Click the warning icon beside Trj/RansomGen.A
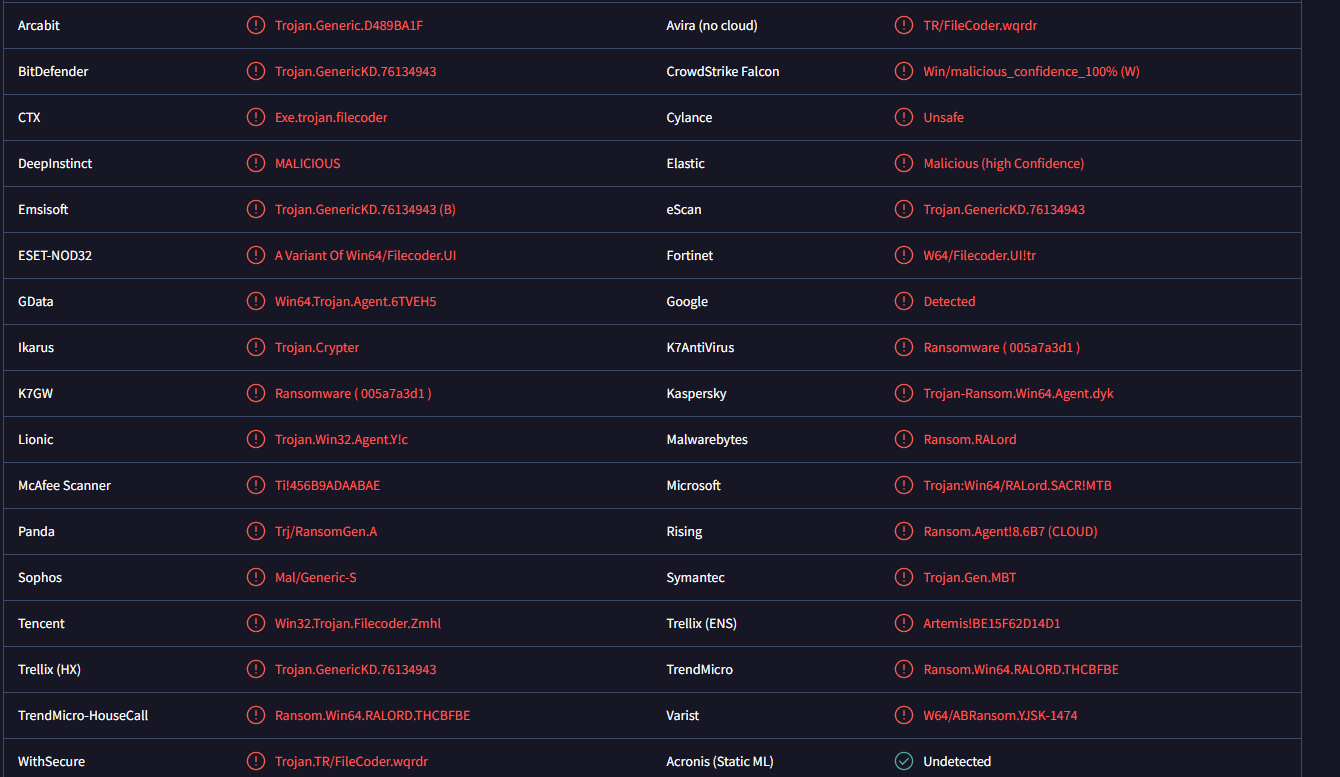1340x777 pixels. click(256, 531)
